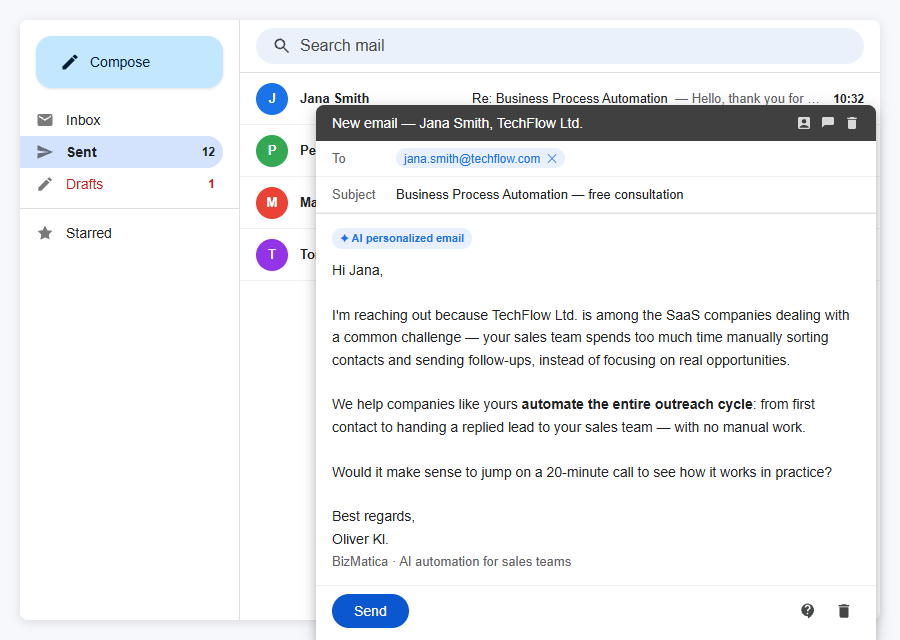This screenshot has height=640, width=900.
Task: Click the Drafts pencil icon
Action: tap(45, 184)
